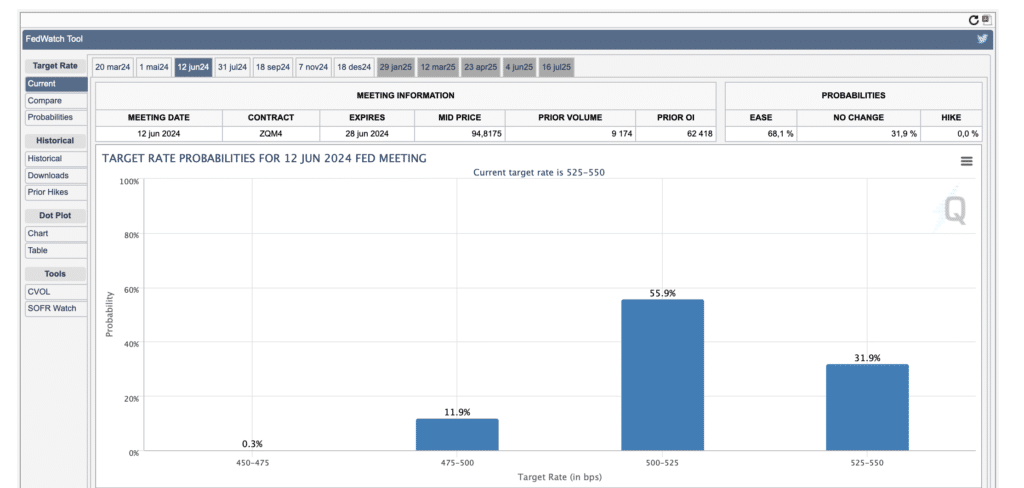
Task: Open the Historical sidebar button
Action: [56, 158]
